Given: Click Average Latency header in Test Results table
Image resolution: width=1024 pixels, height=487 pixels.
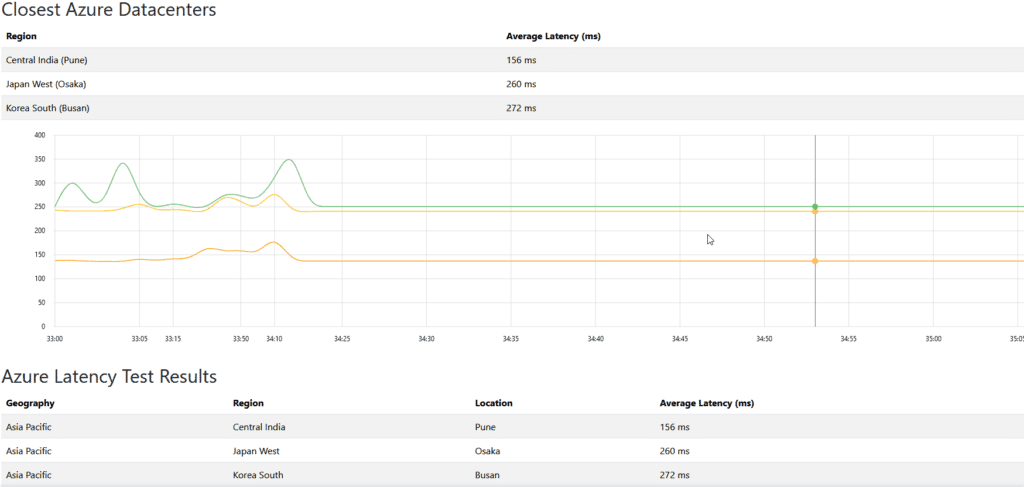Looking at the screenshot, I should 706,403.
